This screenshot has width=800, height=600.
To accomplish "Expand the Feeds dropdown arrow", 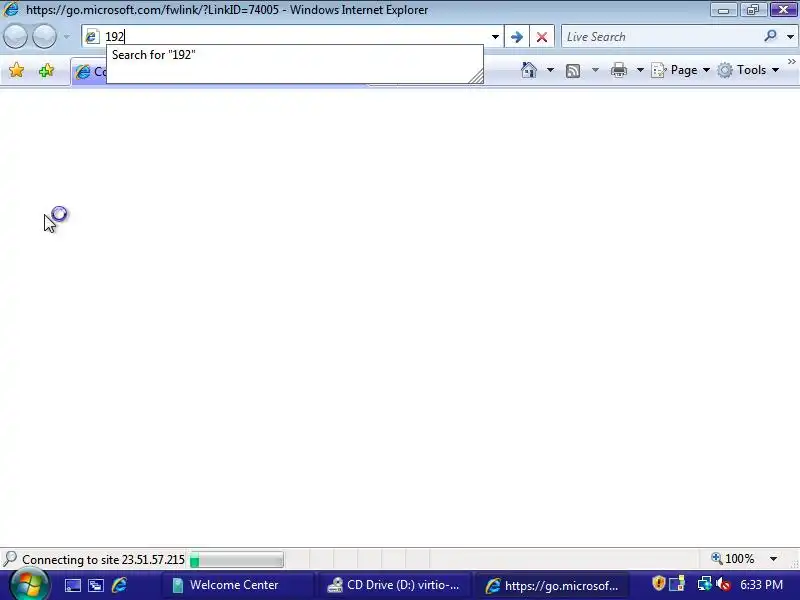I will coord(595,70).
